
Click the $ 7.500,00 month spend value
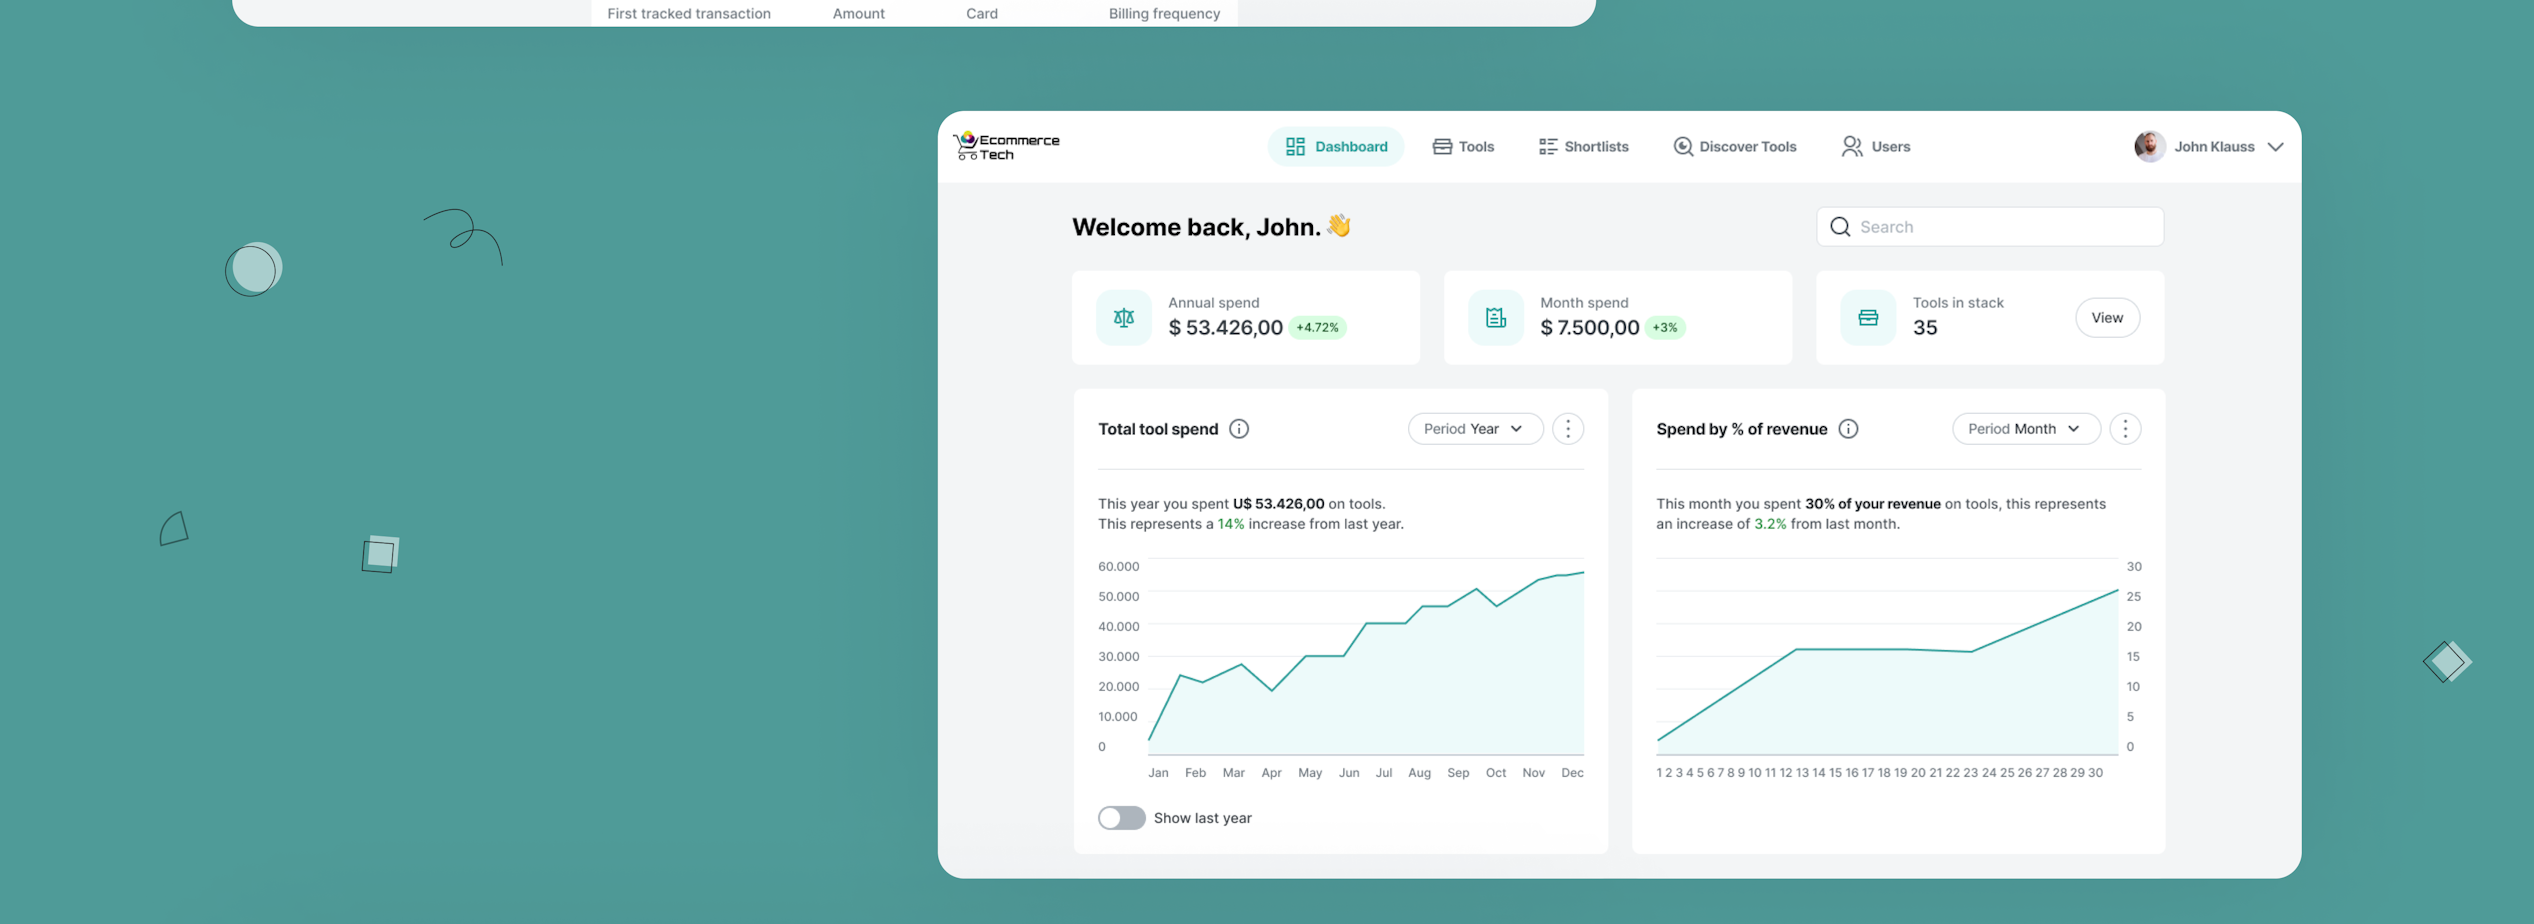tap(1589, 328)
